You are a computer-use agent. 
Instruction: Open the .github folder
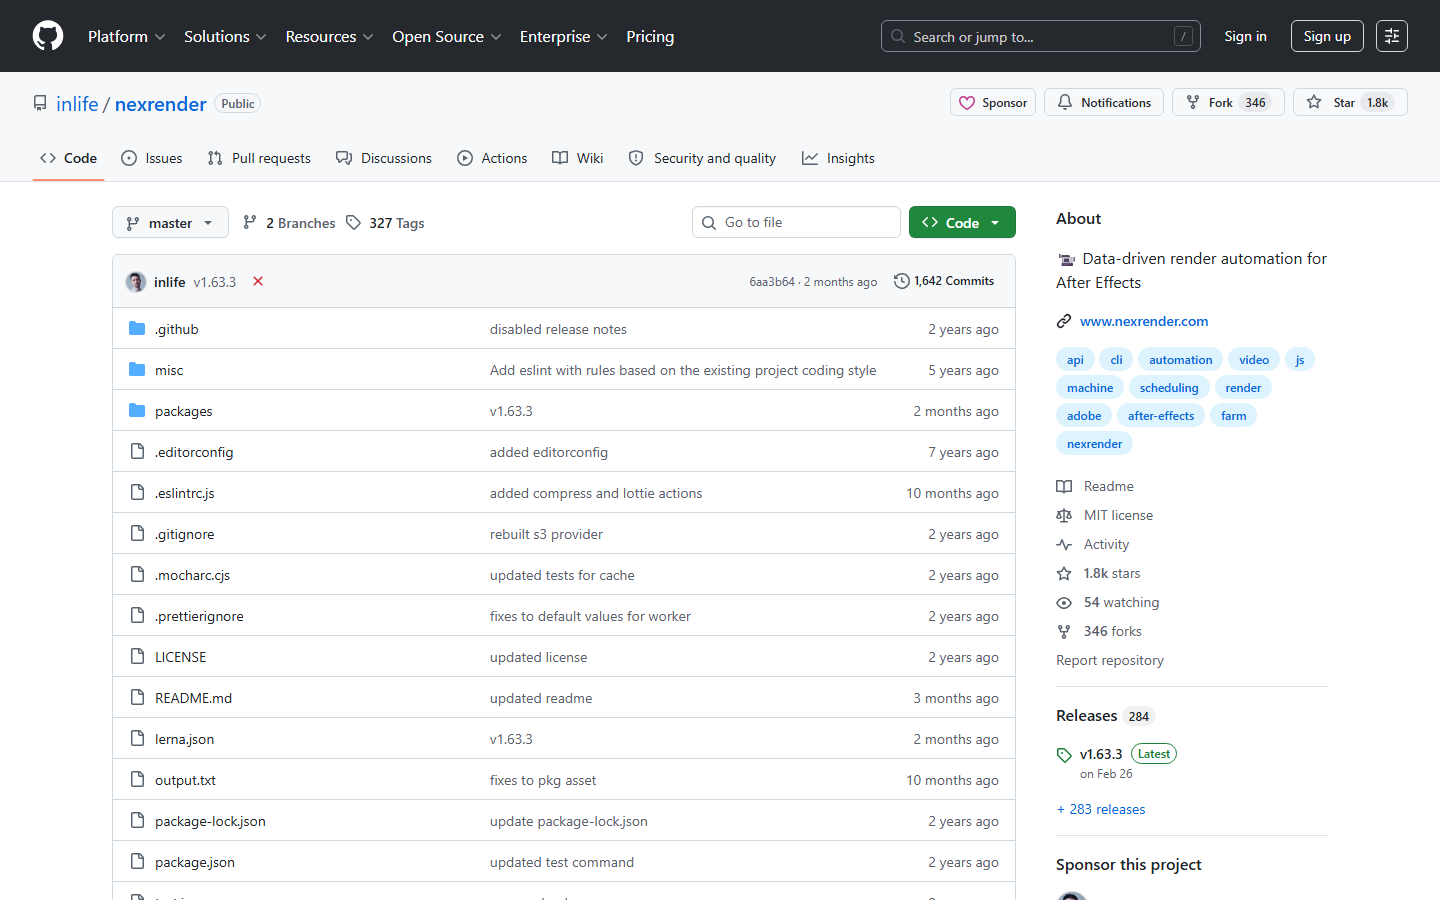(x=177, y=329)
